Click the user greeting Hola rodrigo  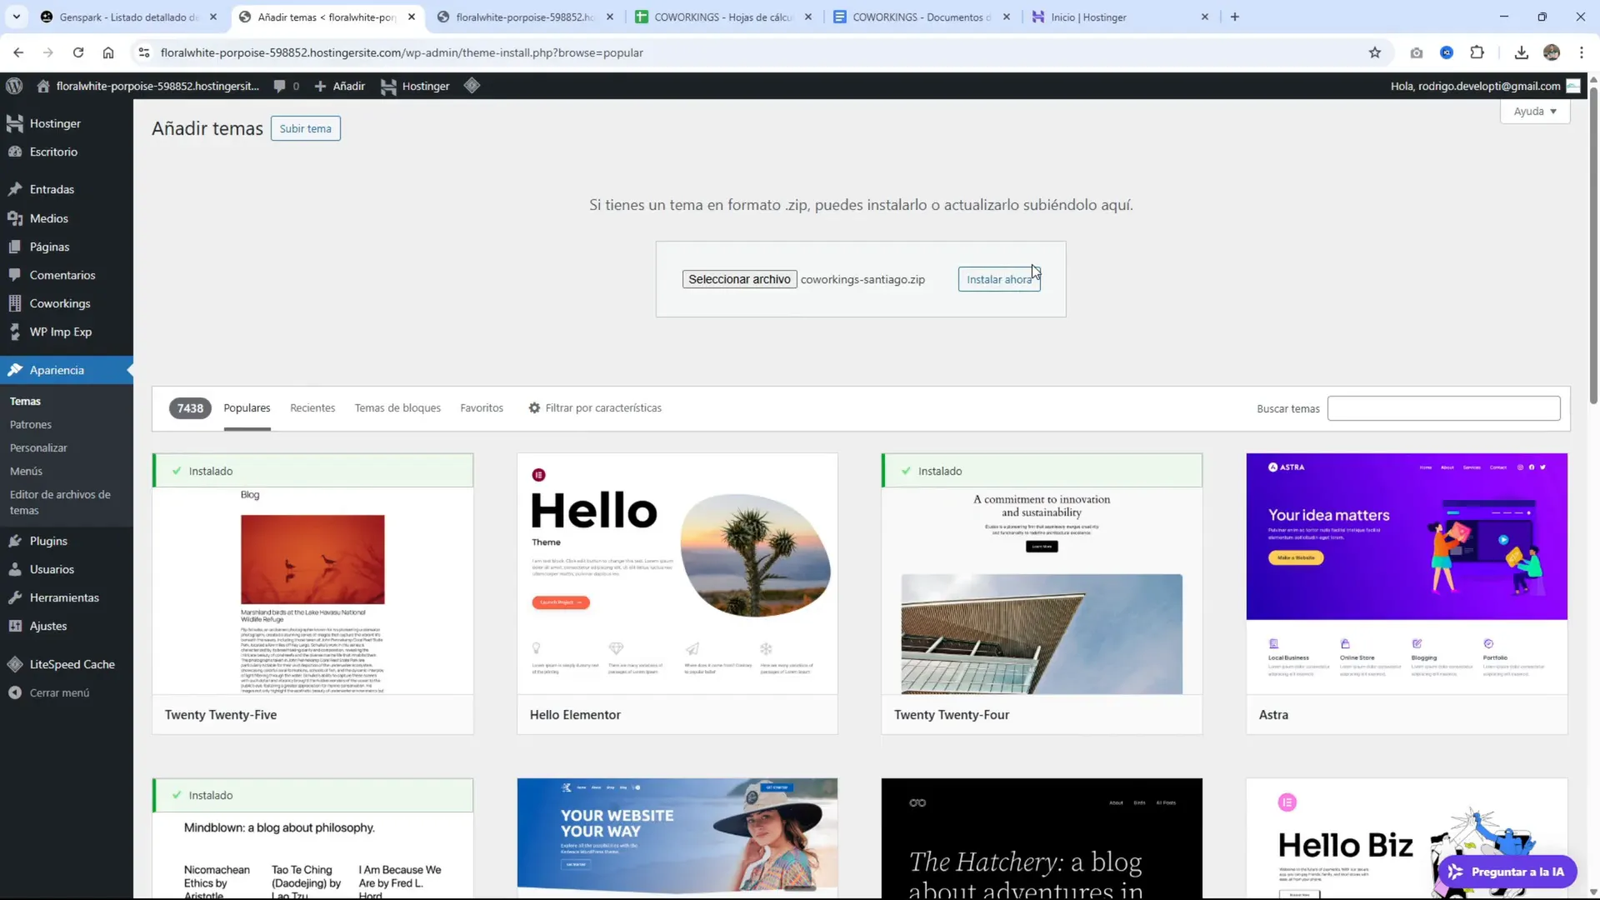(1484, 86)
